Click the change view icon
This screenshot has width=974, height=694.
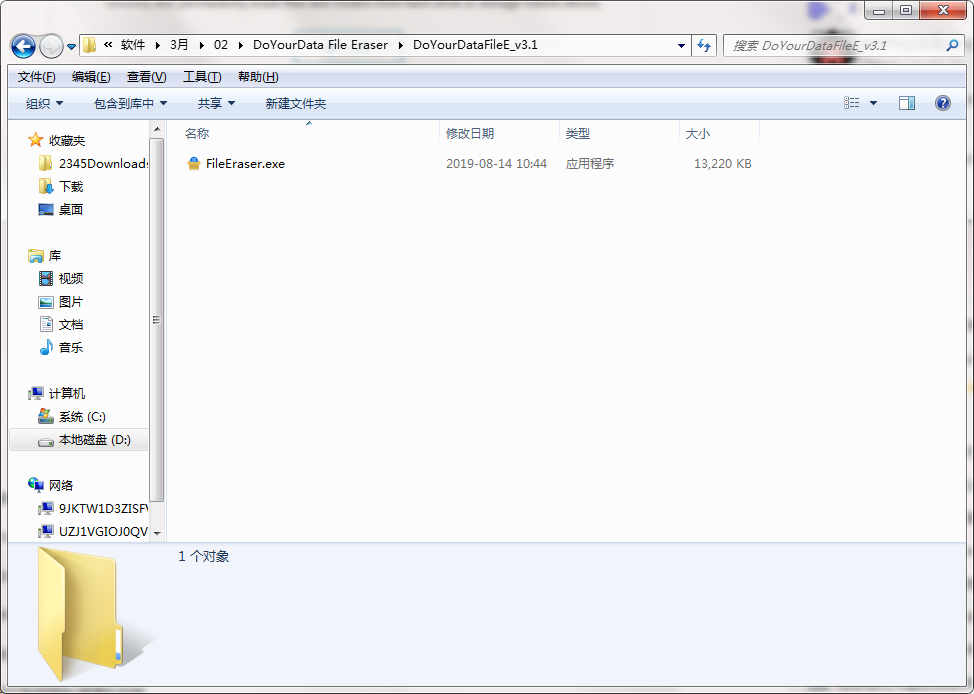(852, 103)
